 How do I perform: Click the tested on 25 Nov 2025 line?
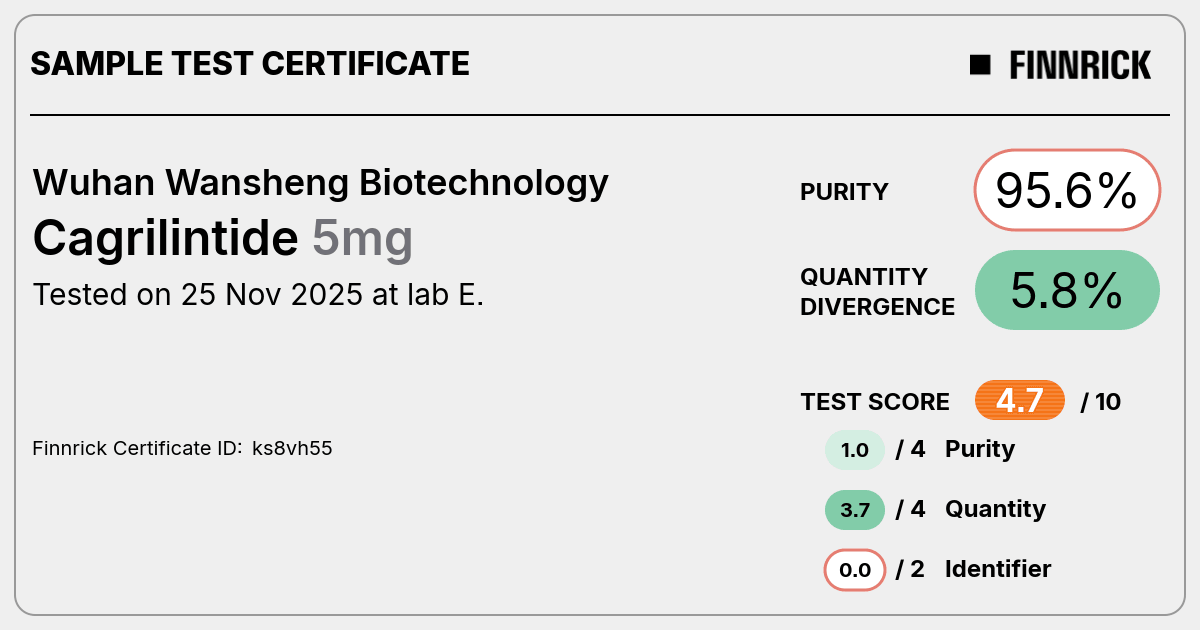pos(258,295)
